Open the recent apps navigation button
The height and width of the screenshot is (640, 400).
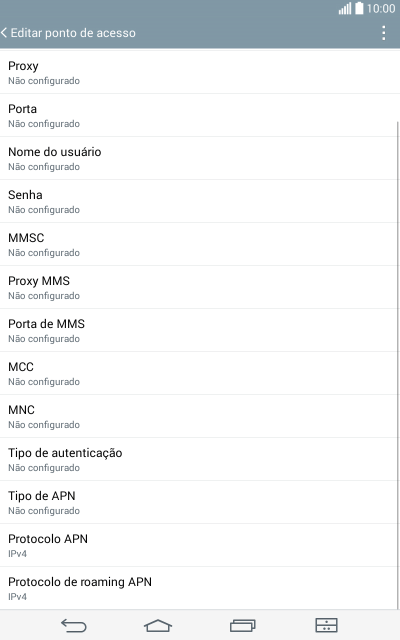click(x=242, y=625)
